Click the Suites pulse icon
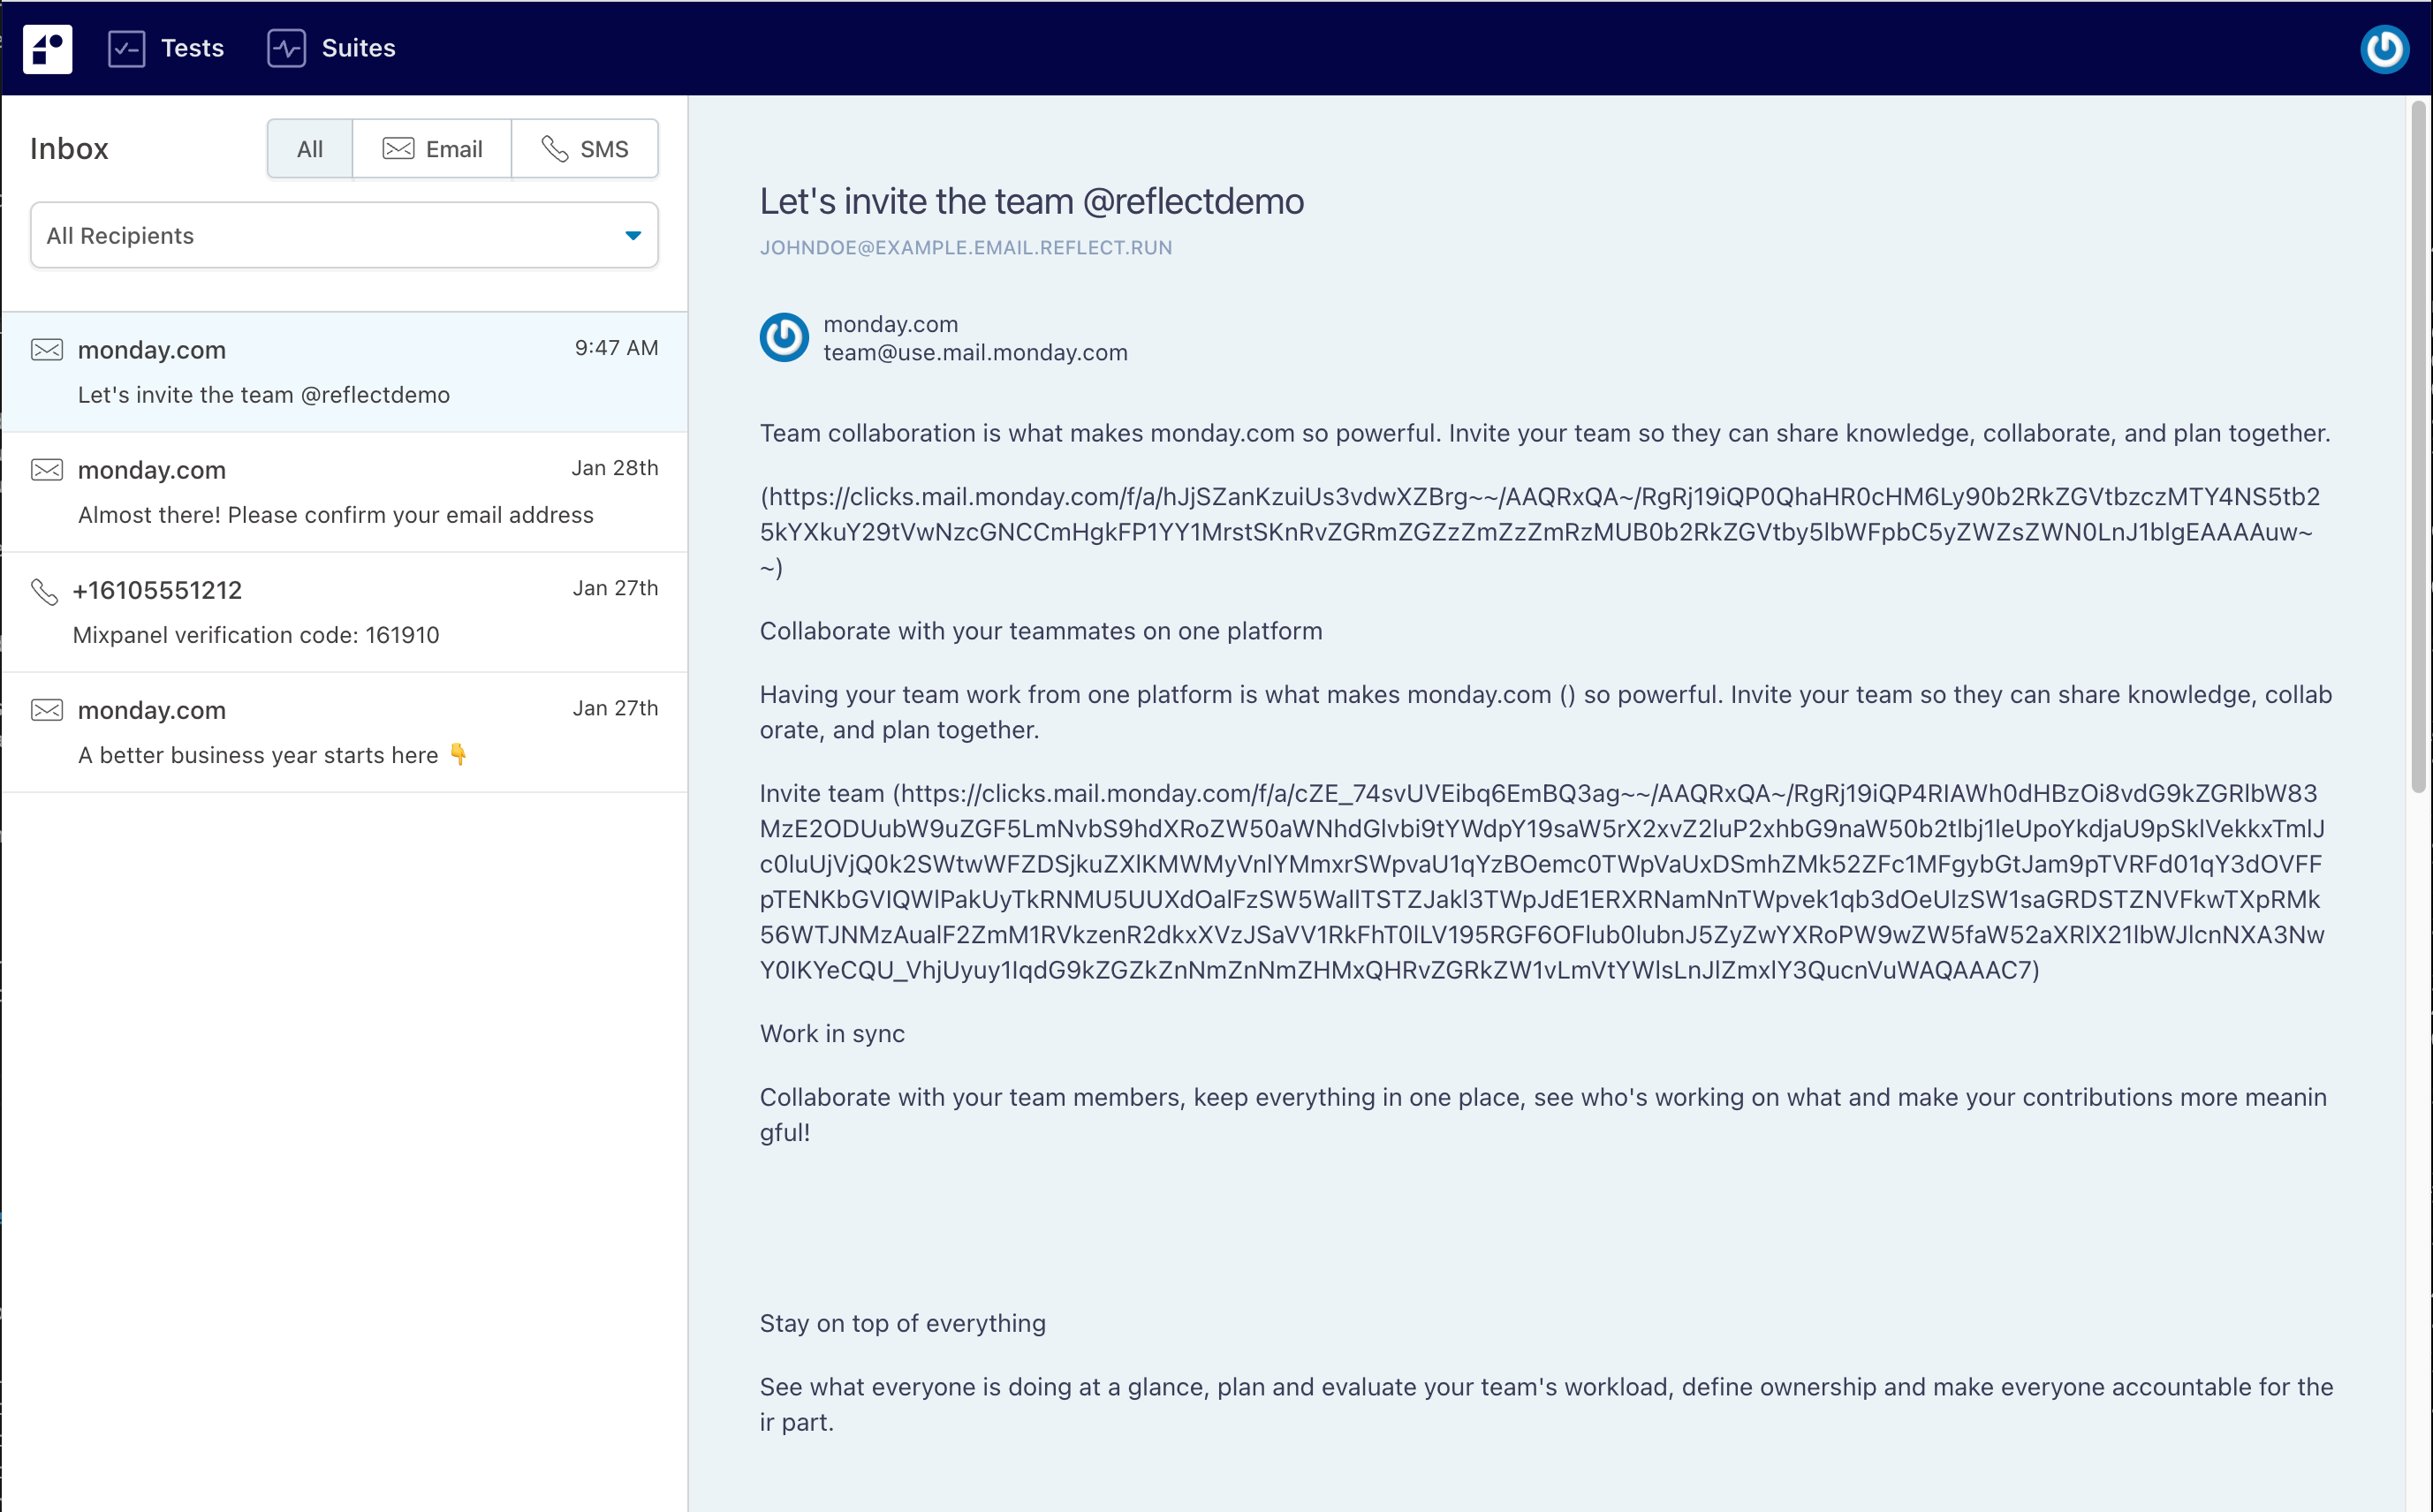Viewport: 2433px width, 1512px height. [286, 48]
